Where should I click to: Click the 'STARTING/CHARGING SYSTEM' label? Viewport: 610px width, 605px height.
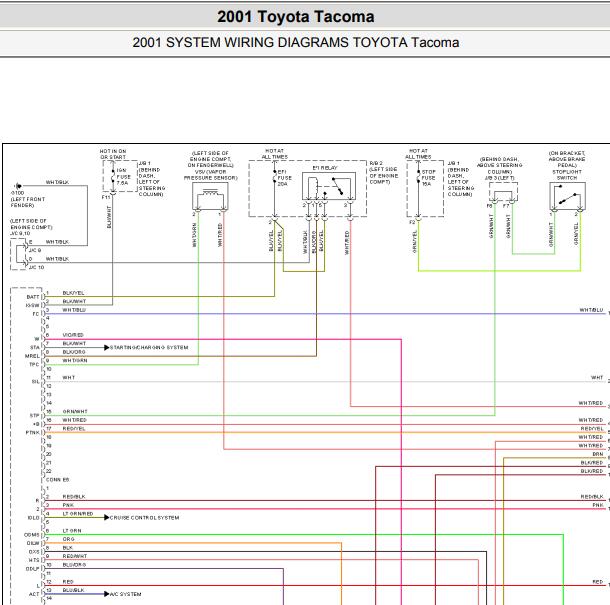click(149, 347)
